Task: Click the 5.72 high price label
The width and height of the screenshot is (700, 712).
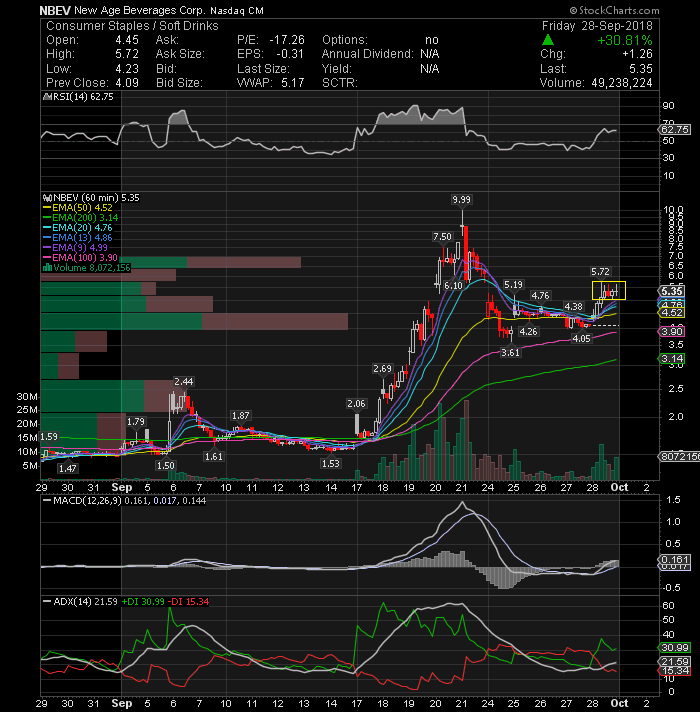Action: click(x=600, y=272)
